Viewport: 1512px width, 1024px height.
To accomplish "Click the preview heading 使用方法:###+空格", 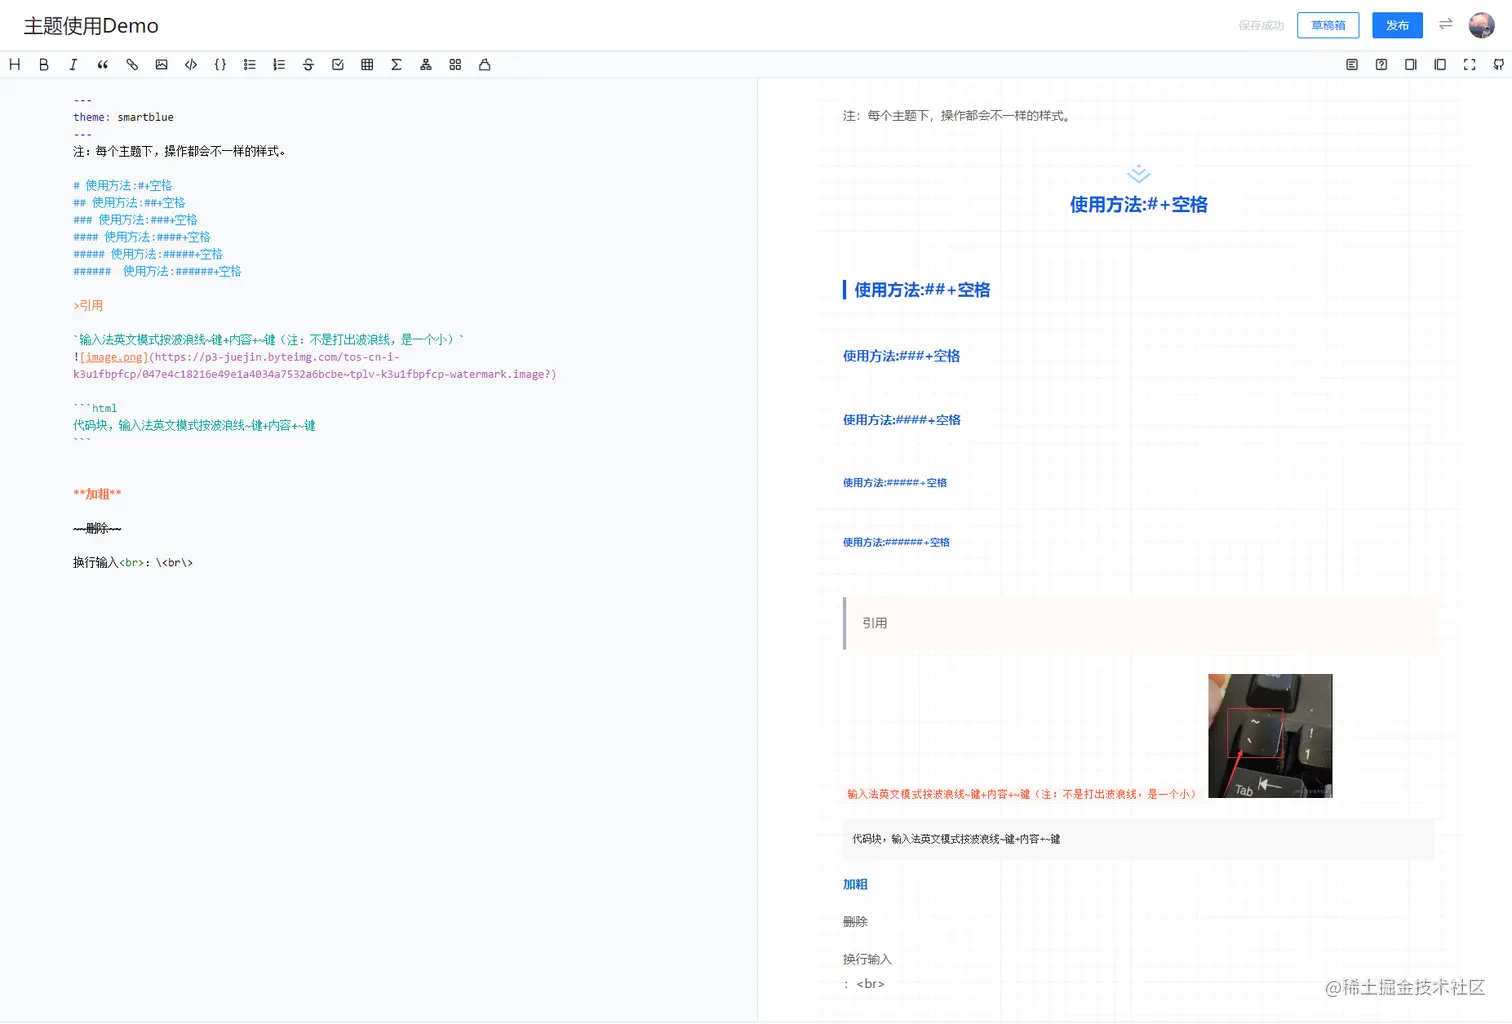I will coord(901,356).
